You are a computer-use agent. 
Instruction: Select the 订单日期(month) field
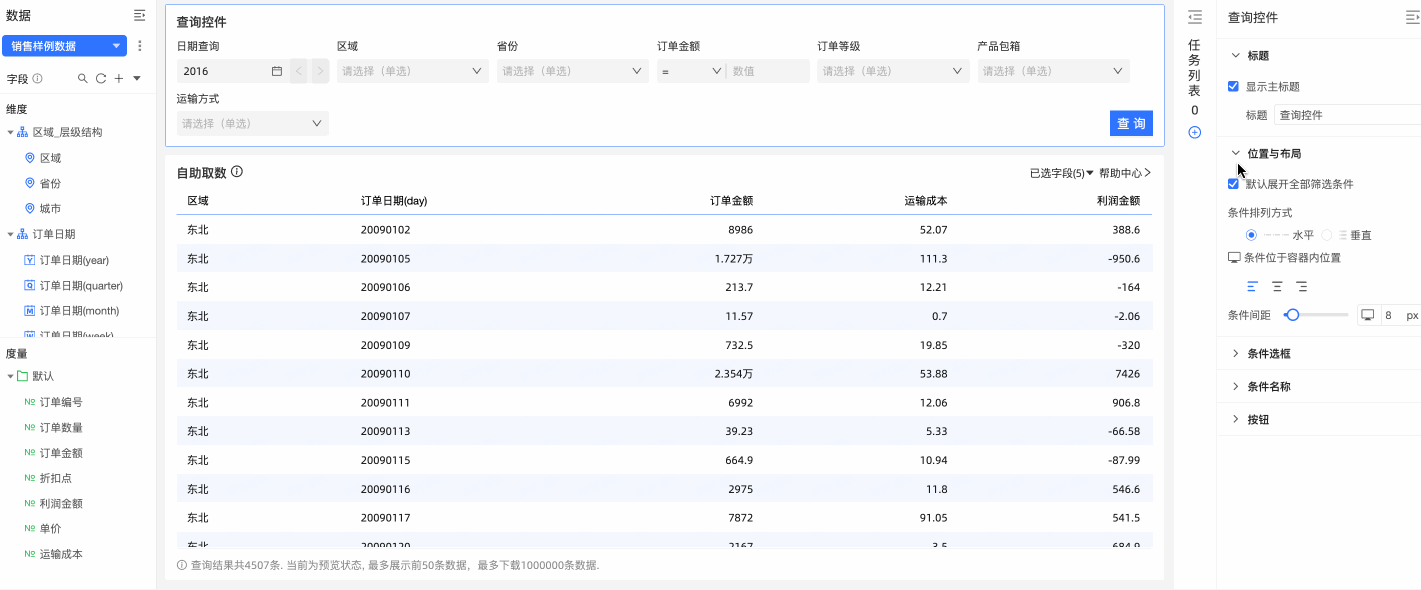(x=77, y=311)
